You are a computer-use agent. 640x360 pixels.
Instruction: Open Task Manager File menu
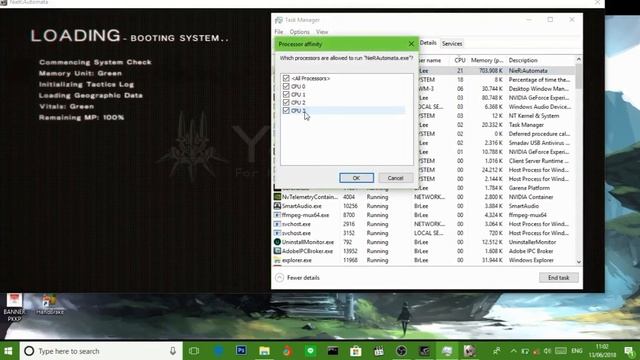click(x=279, y=31)
